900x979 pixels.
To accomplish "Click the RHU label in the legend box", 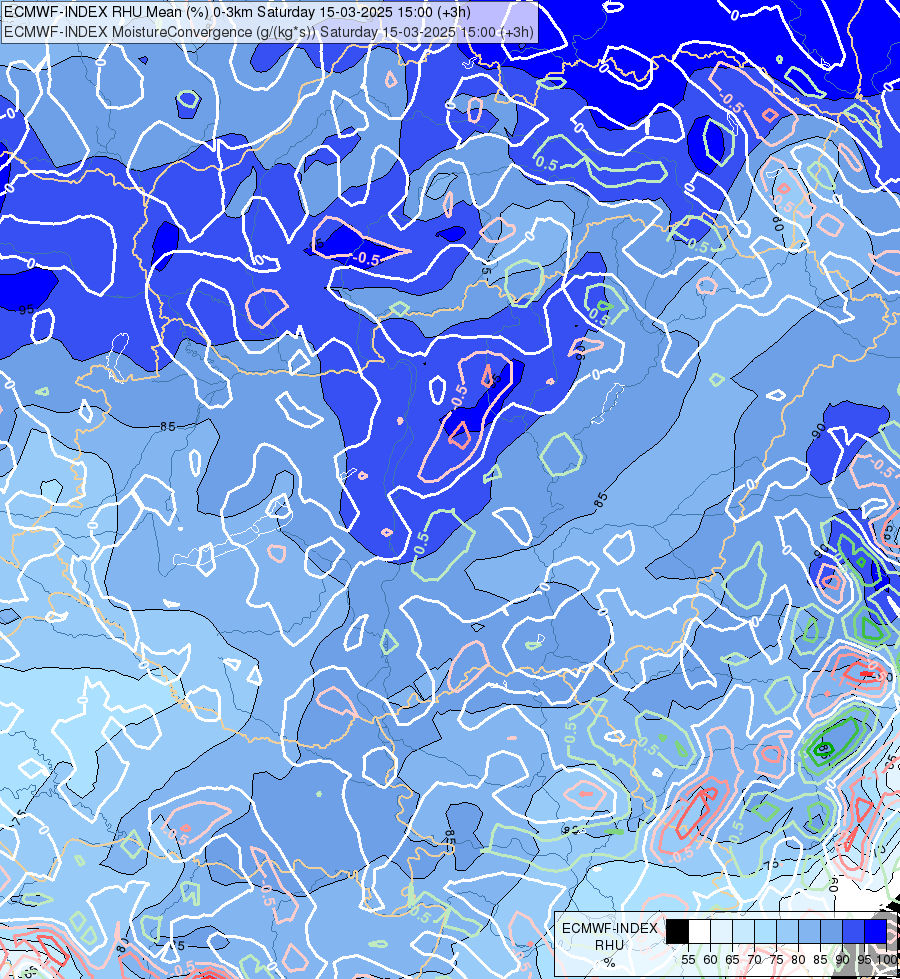I will (x=610, y=945).
